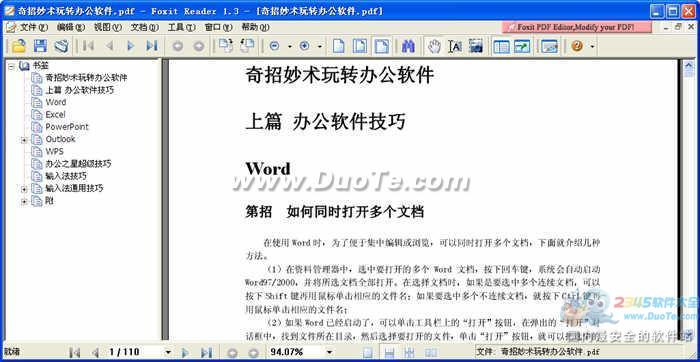Click status bar next page button

click(x=185, y=353)
